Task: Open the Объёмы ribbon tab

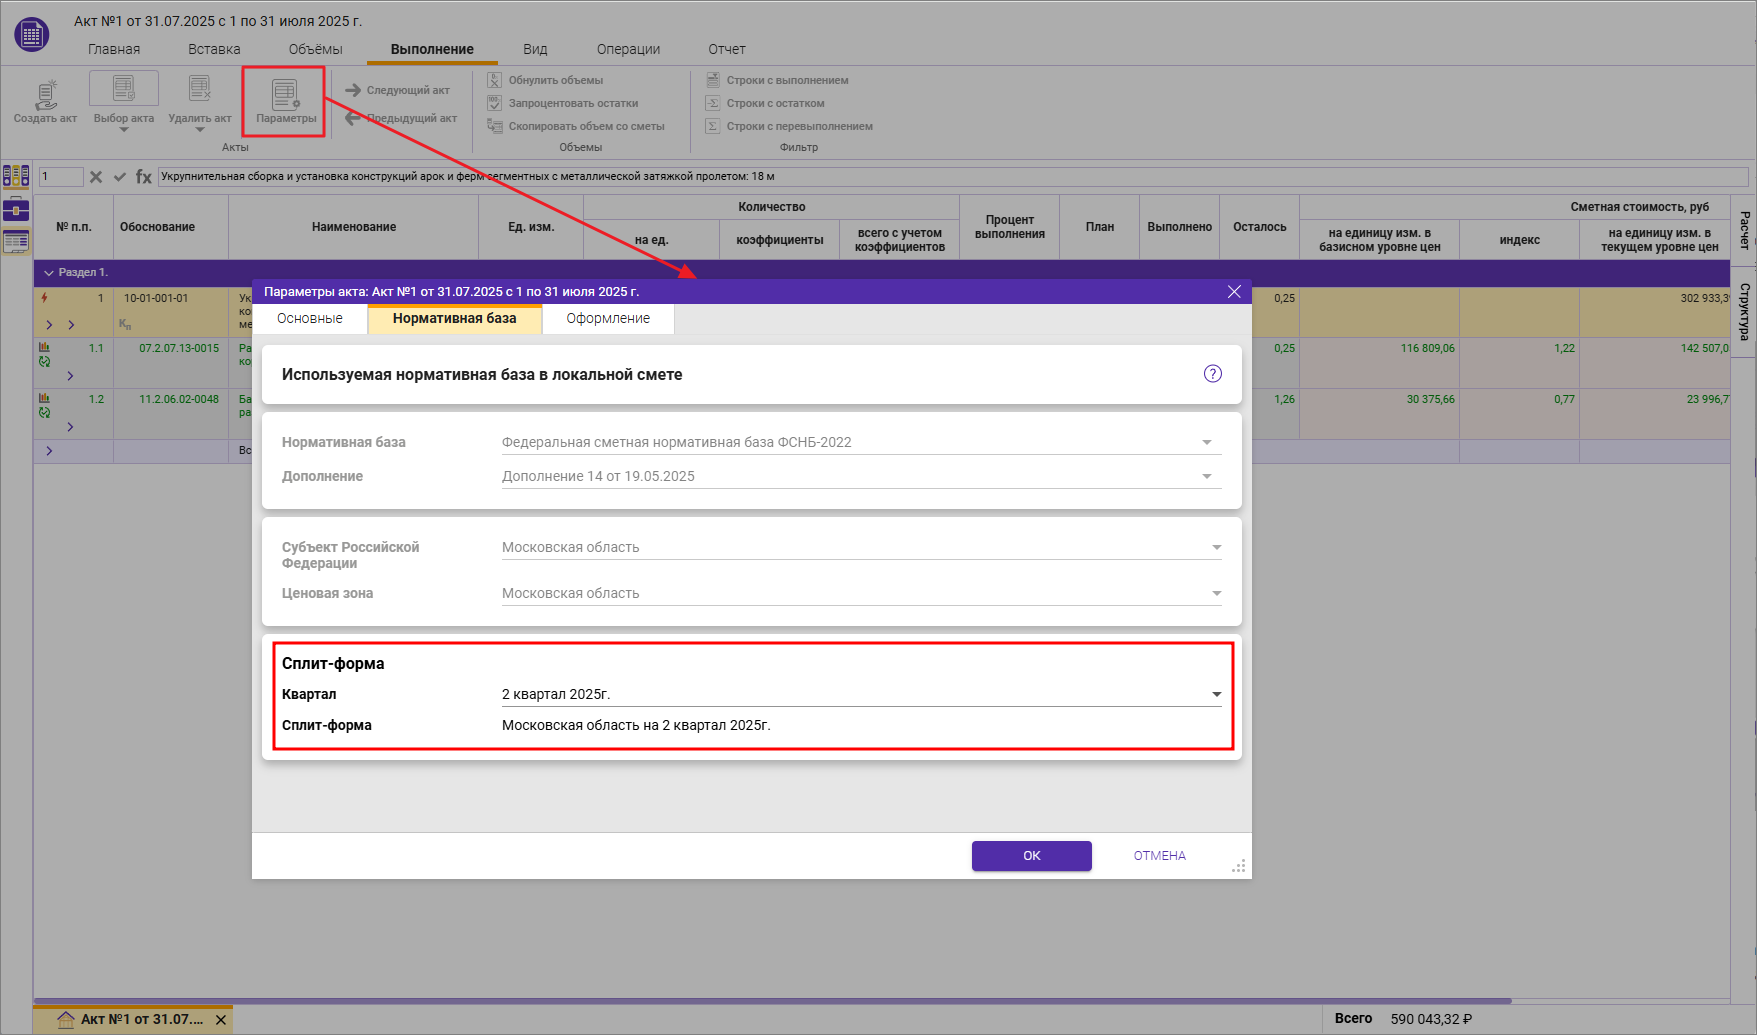Action: pos(315,49)
